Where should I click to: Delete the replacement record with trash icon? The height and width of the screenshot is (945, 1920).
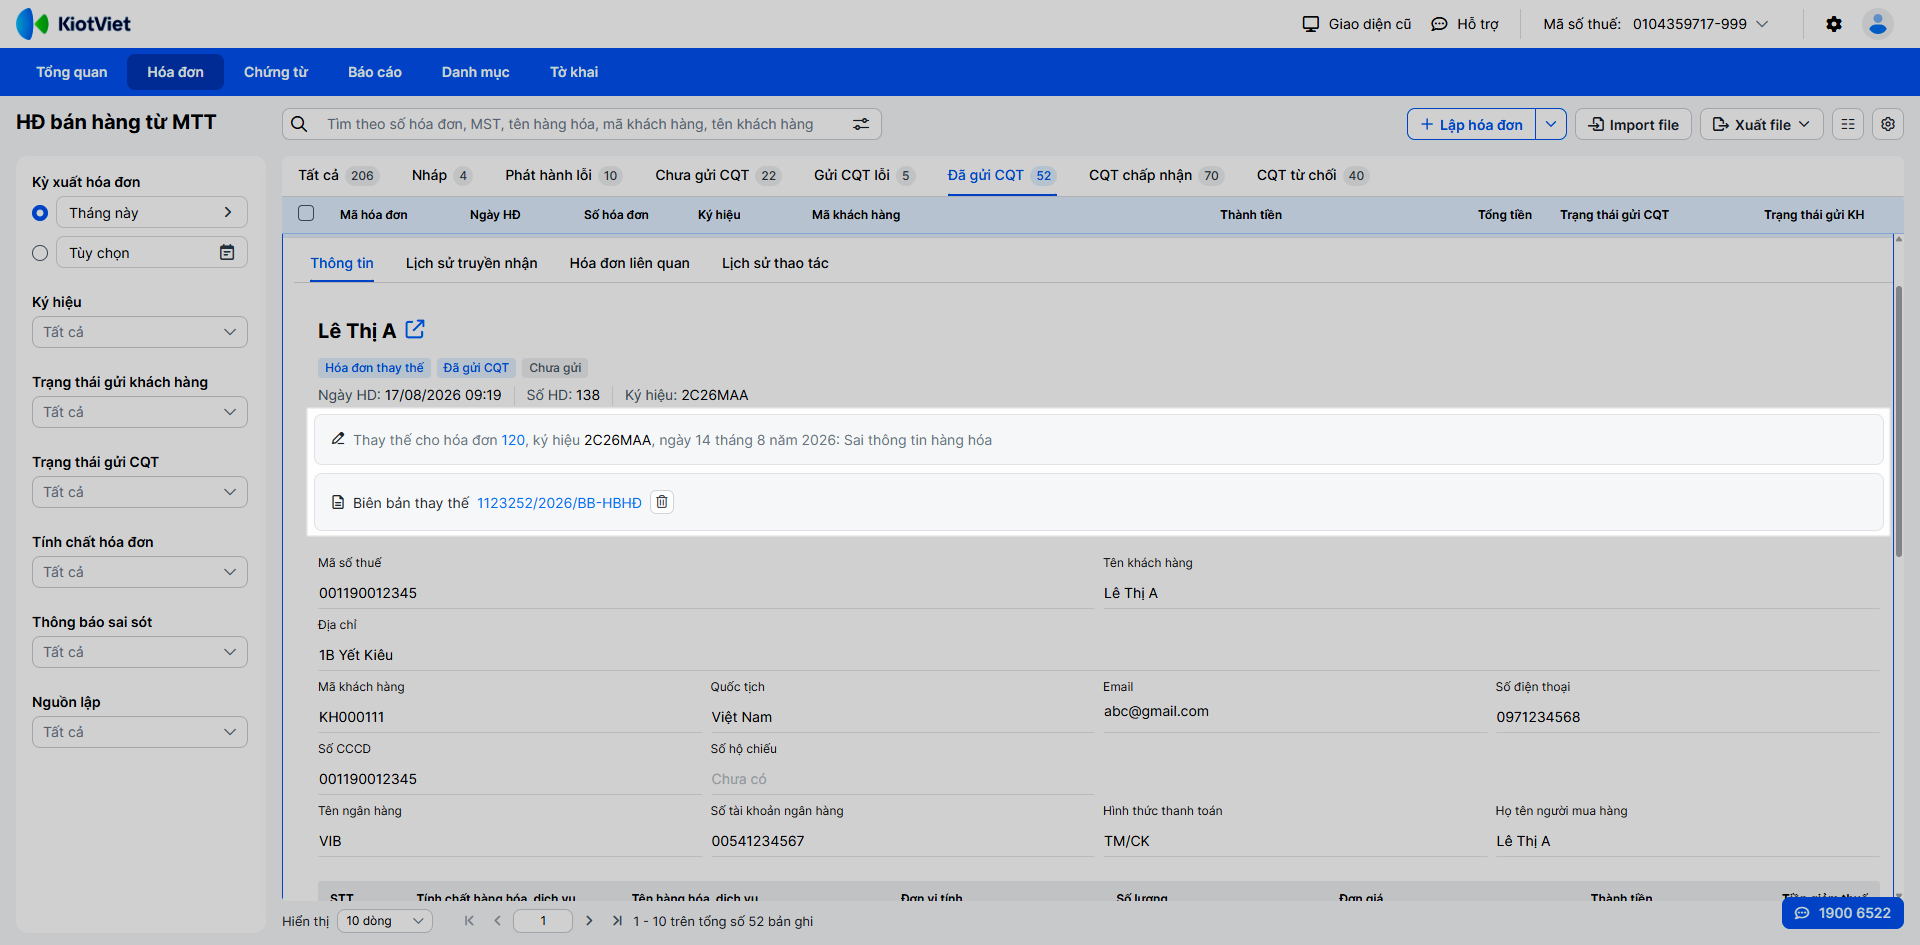point(662,502)
